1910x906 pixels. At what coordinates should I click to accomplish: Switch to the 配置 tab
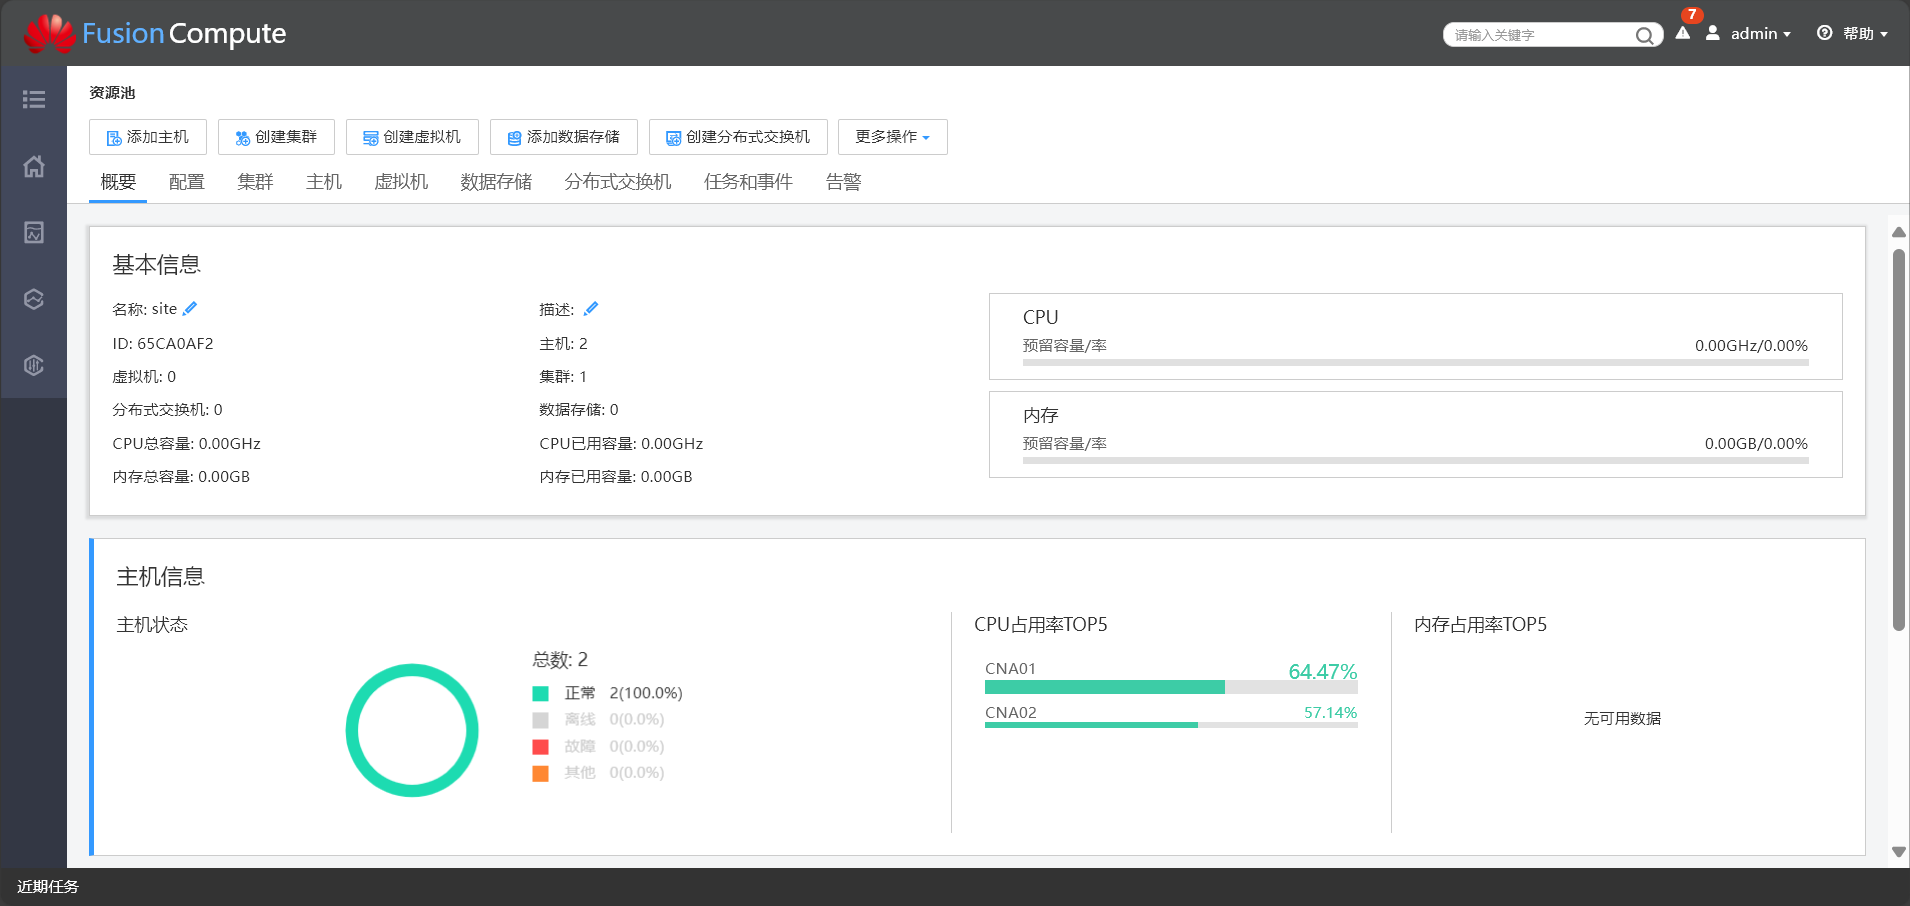[x=187, y=182]
